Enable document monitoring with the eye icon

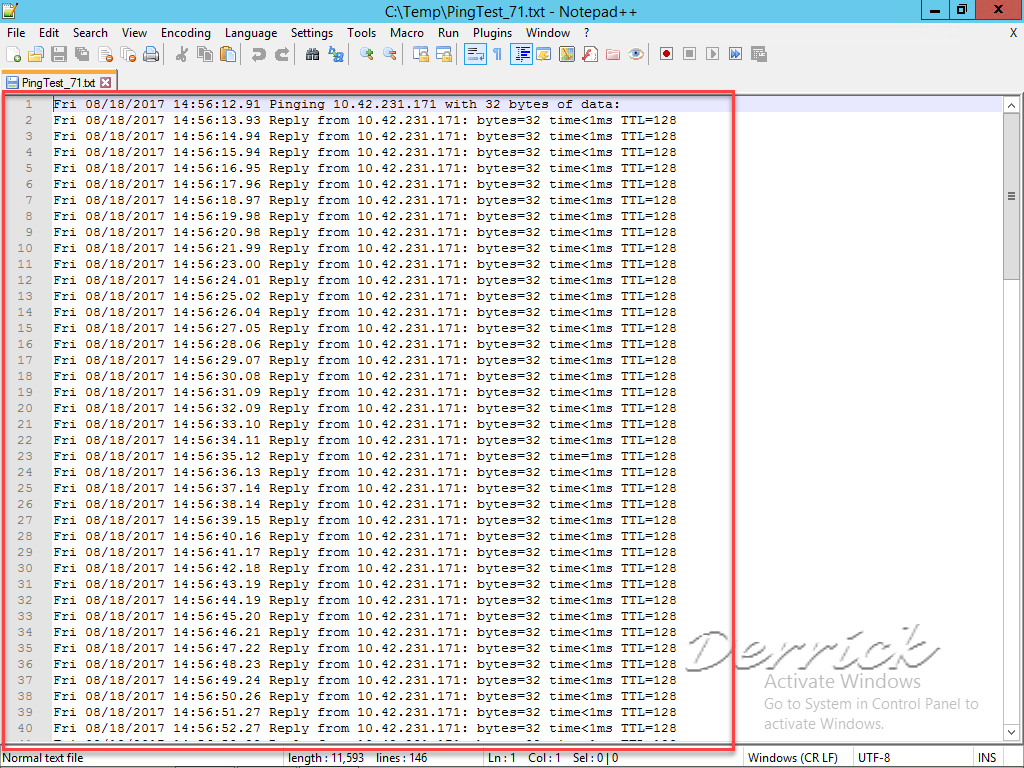(x=636, y=54)
